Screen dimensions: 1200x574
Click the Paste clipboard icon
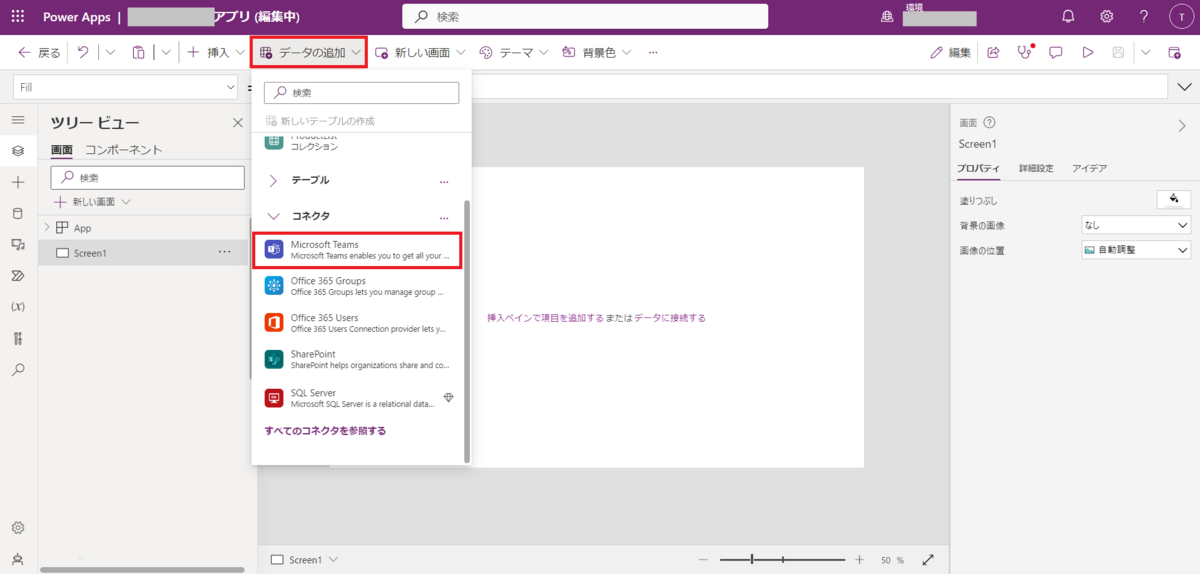[139, 52]
